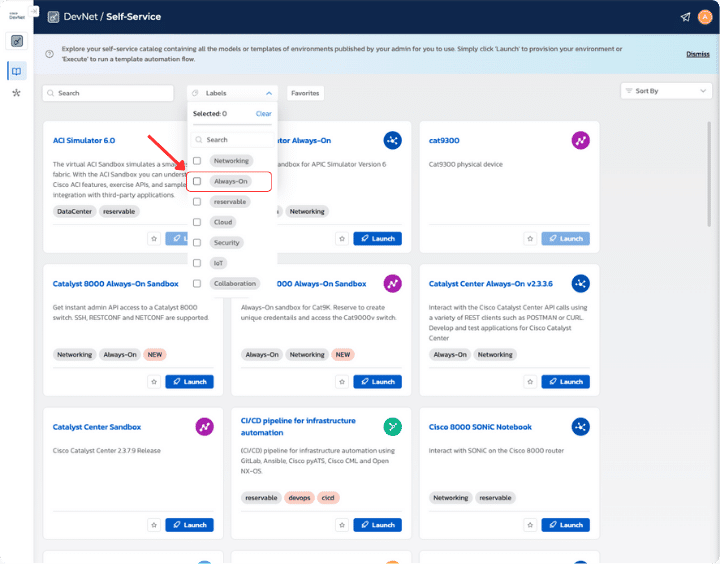Click the DevNet logo in sidebar
The width and height of the screenshot is (720, 564).
[x=17, y=16]
